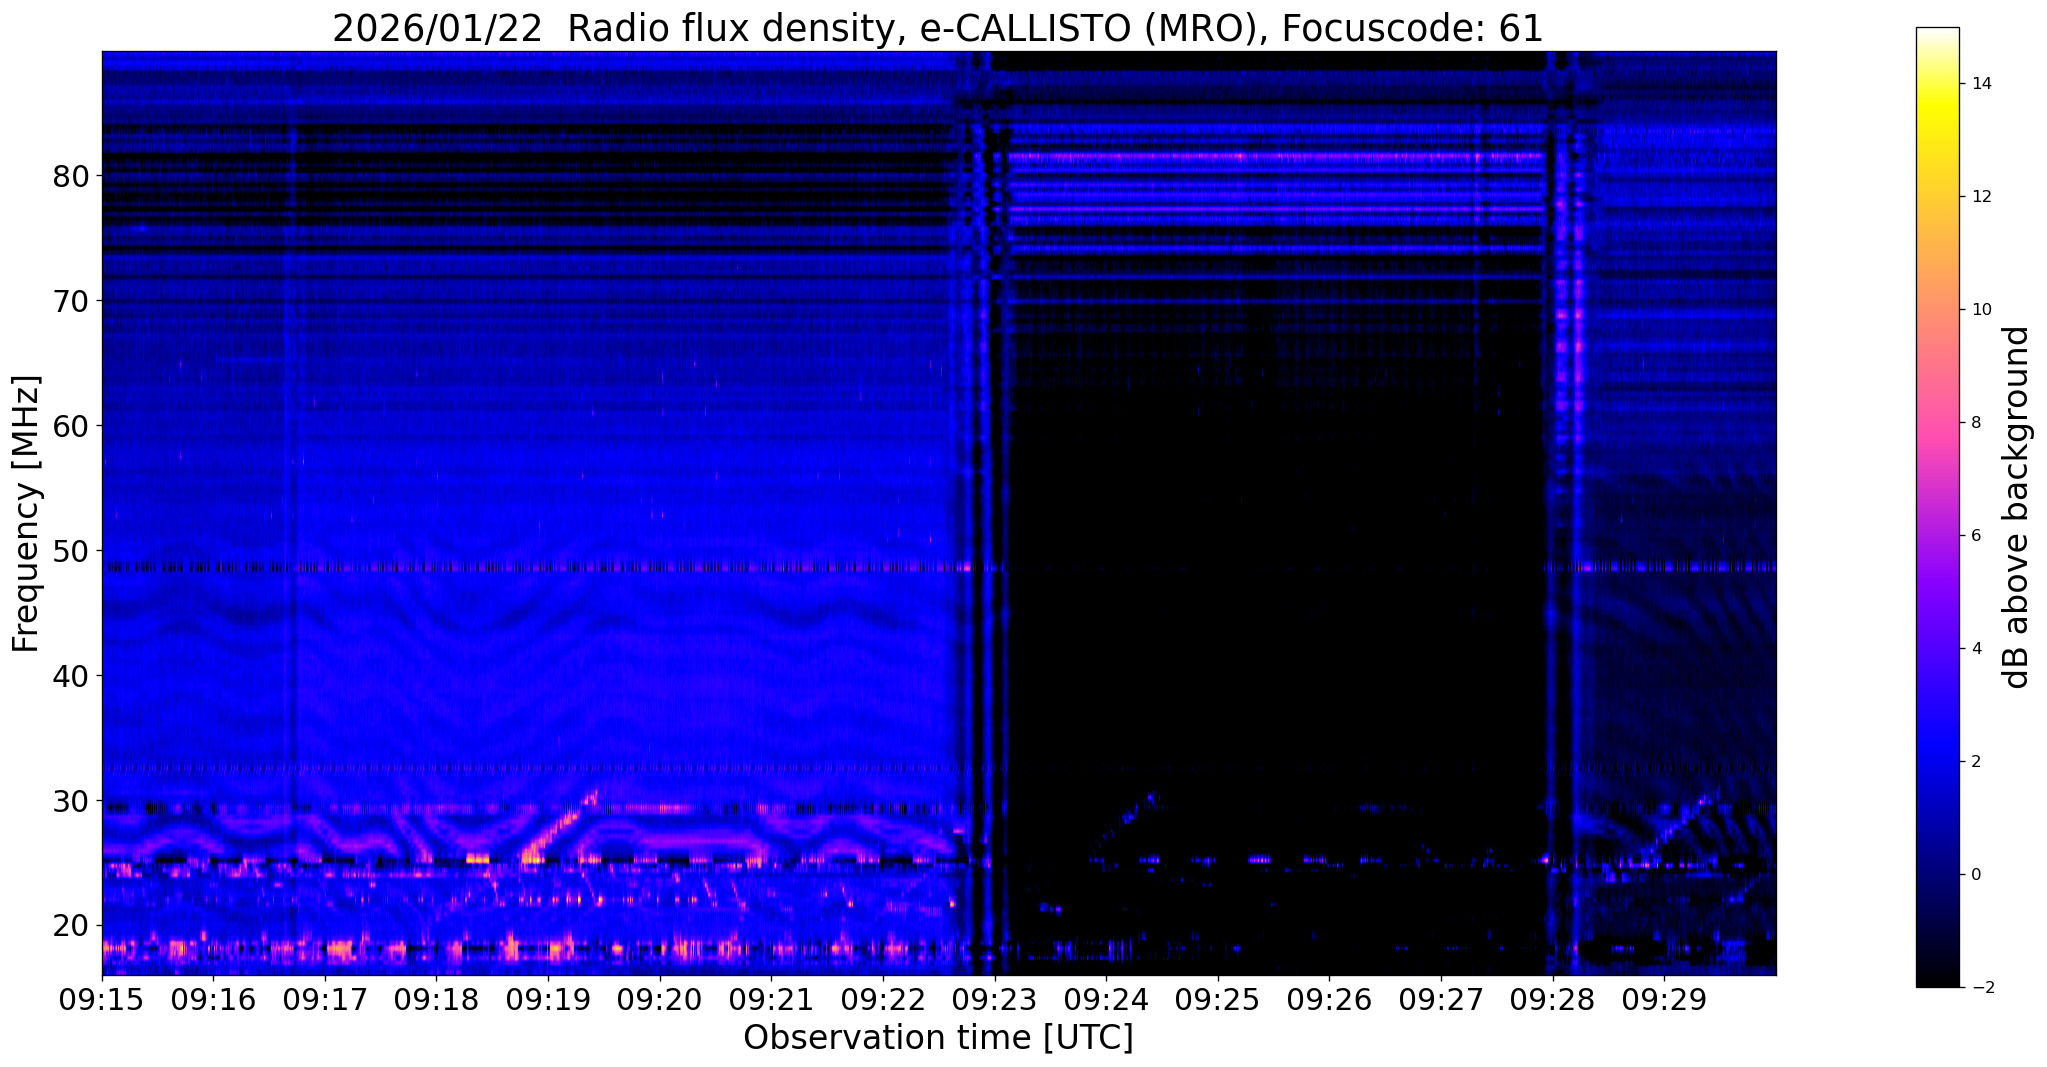The height and width of the screenshot is (1067, 2047).
Task: Select the 09:15 time tick label
Action: [x=102, y=1000]
